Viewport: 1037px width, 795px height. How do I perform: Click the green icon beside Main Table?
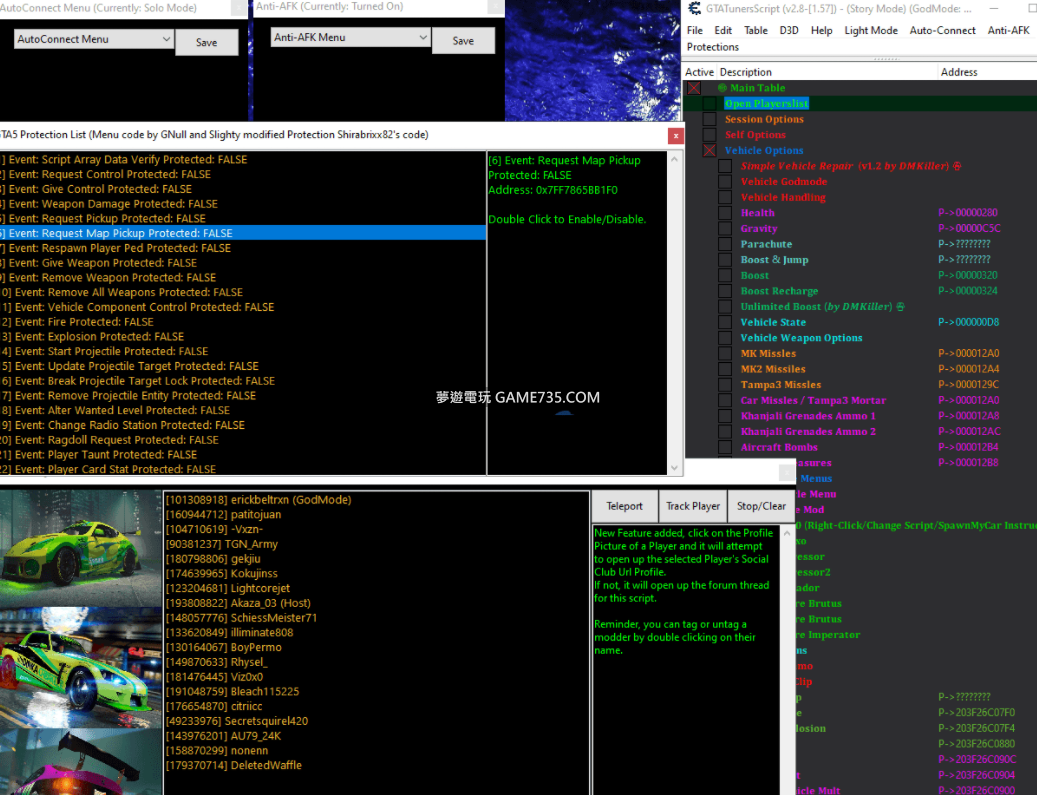point(721,88)
